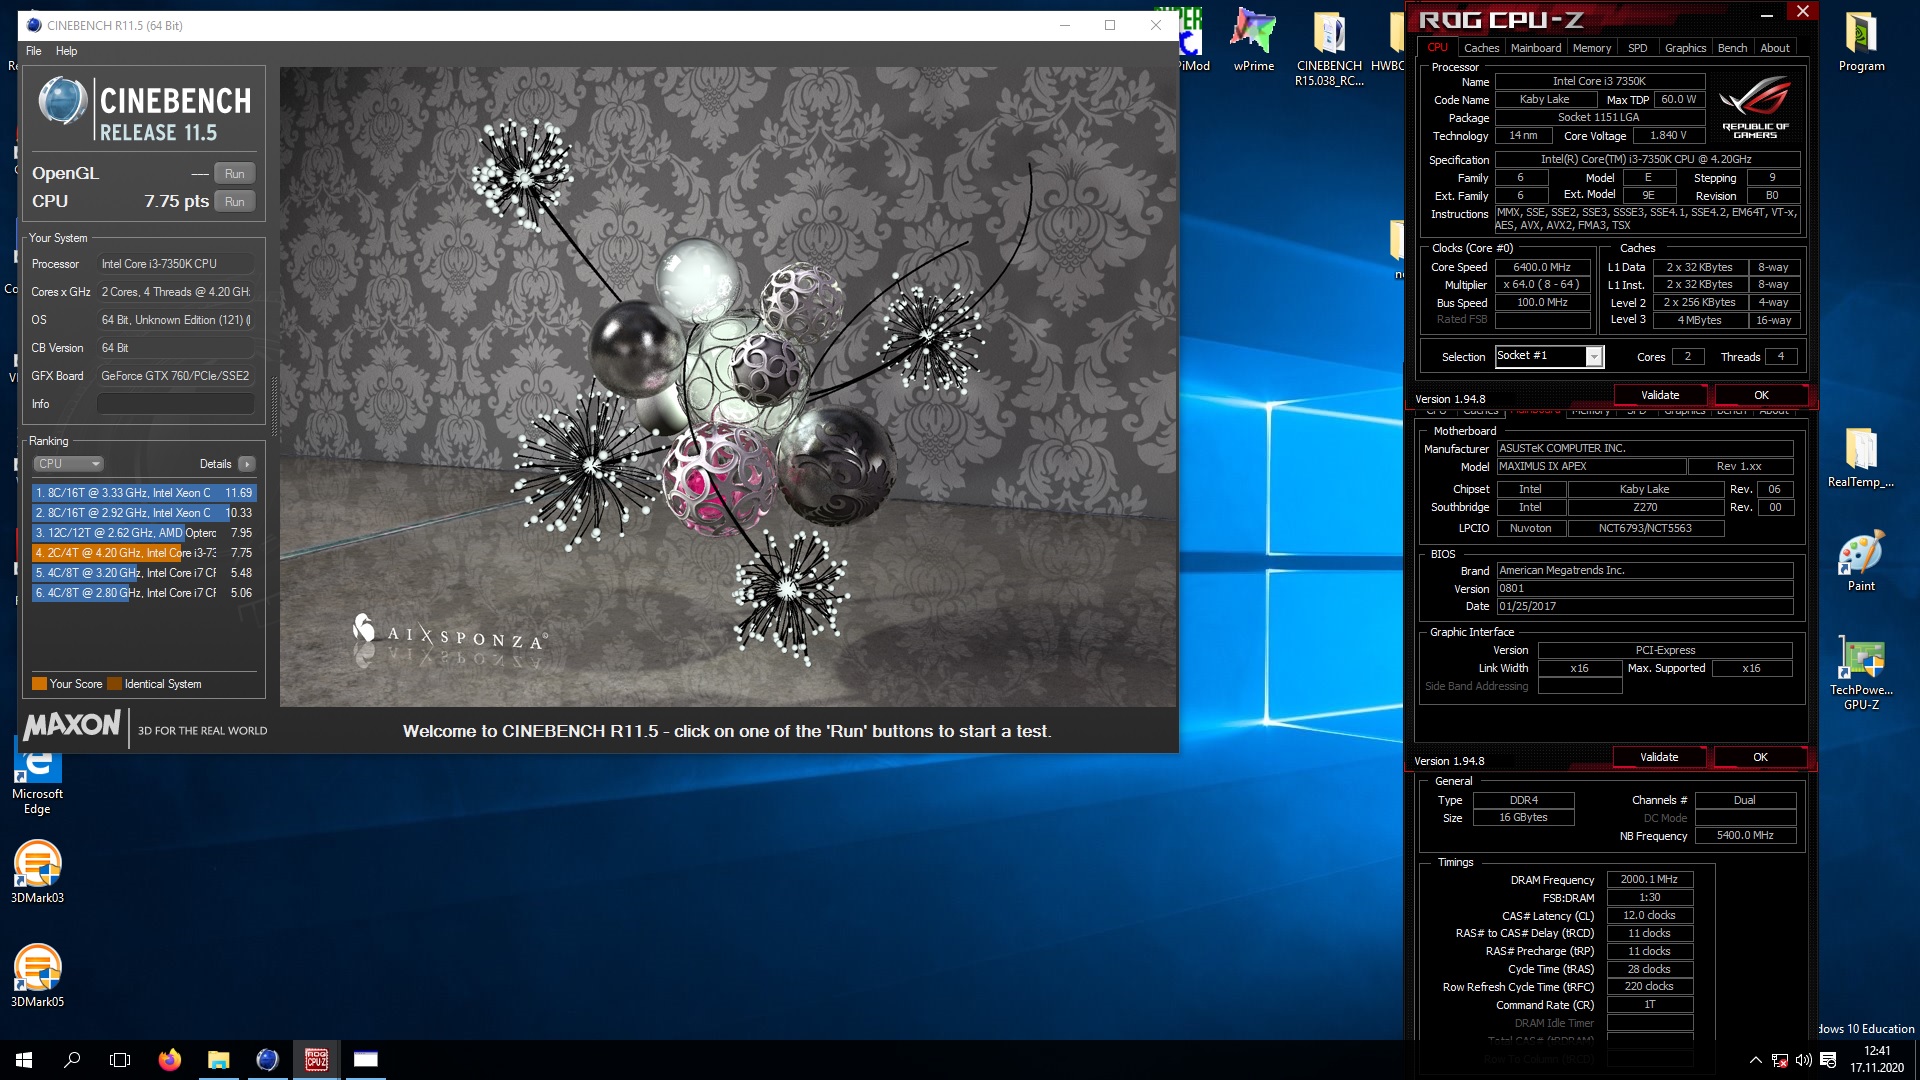Select ranking row 4C/8T @ 3.20 GHz i7

(144, 573)
